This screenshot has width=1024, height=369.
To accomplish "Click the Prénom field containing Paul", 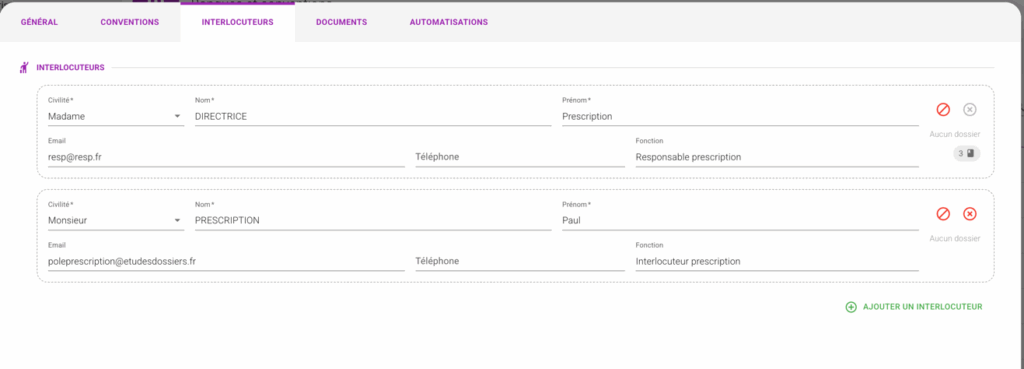I will click(x=741, y=221).
